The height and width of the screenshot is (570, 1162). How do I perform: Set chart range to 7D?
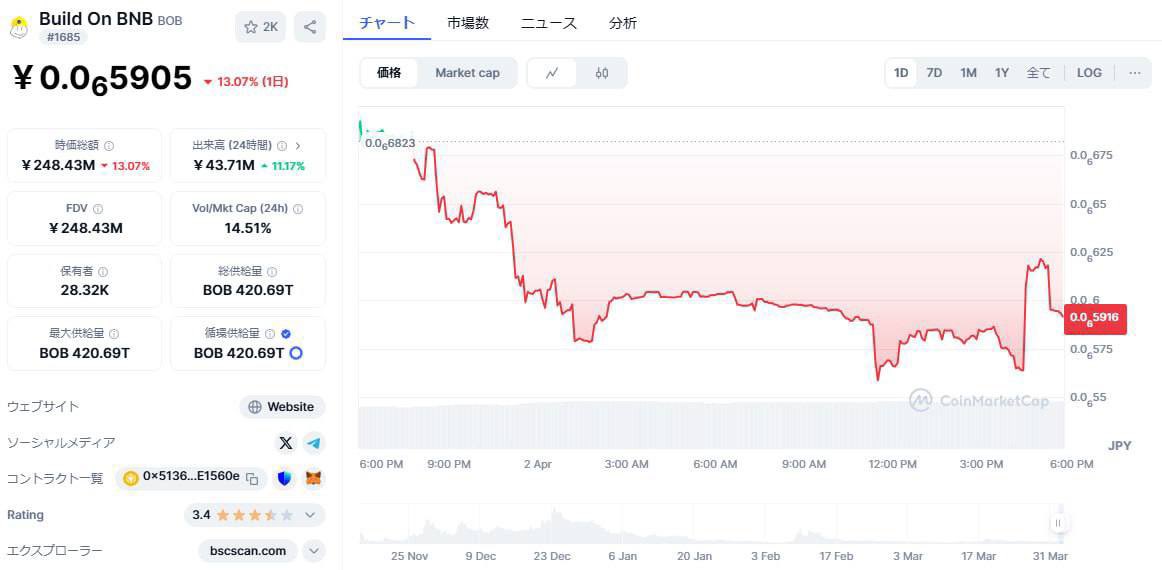coord(934,73)
